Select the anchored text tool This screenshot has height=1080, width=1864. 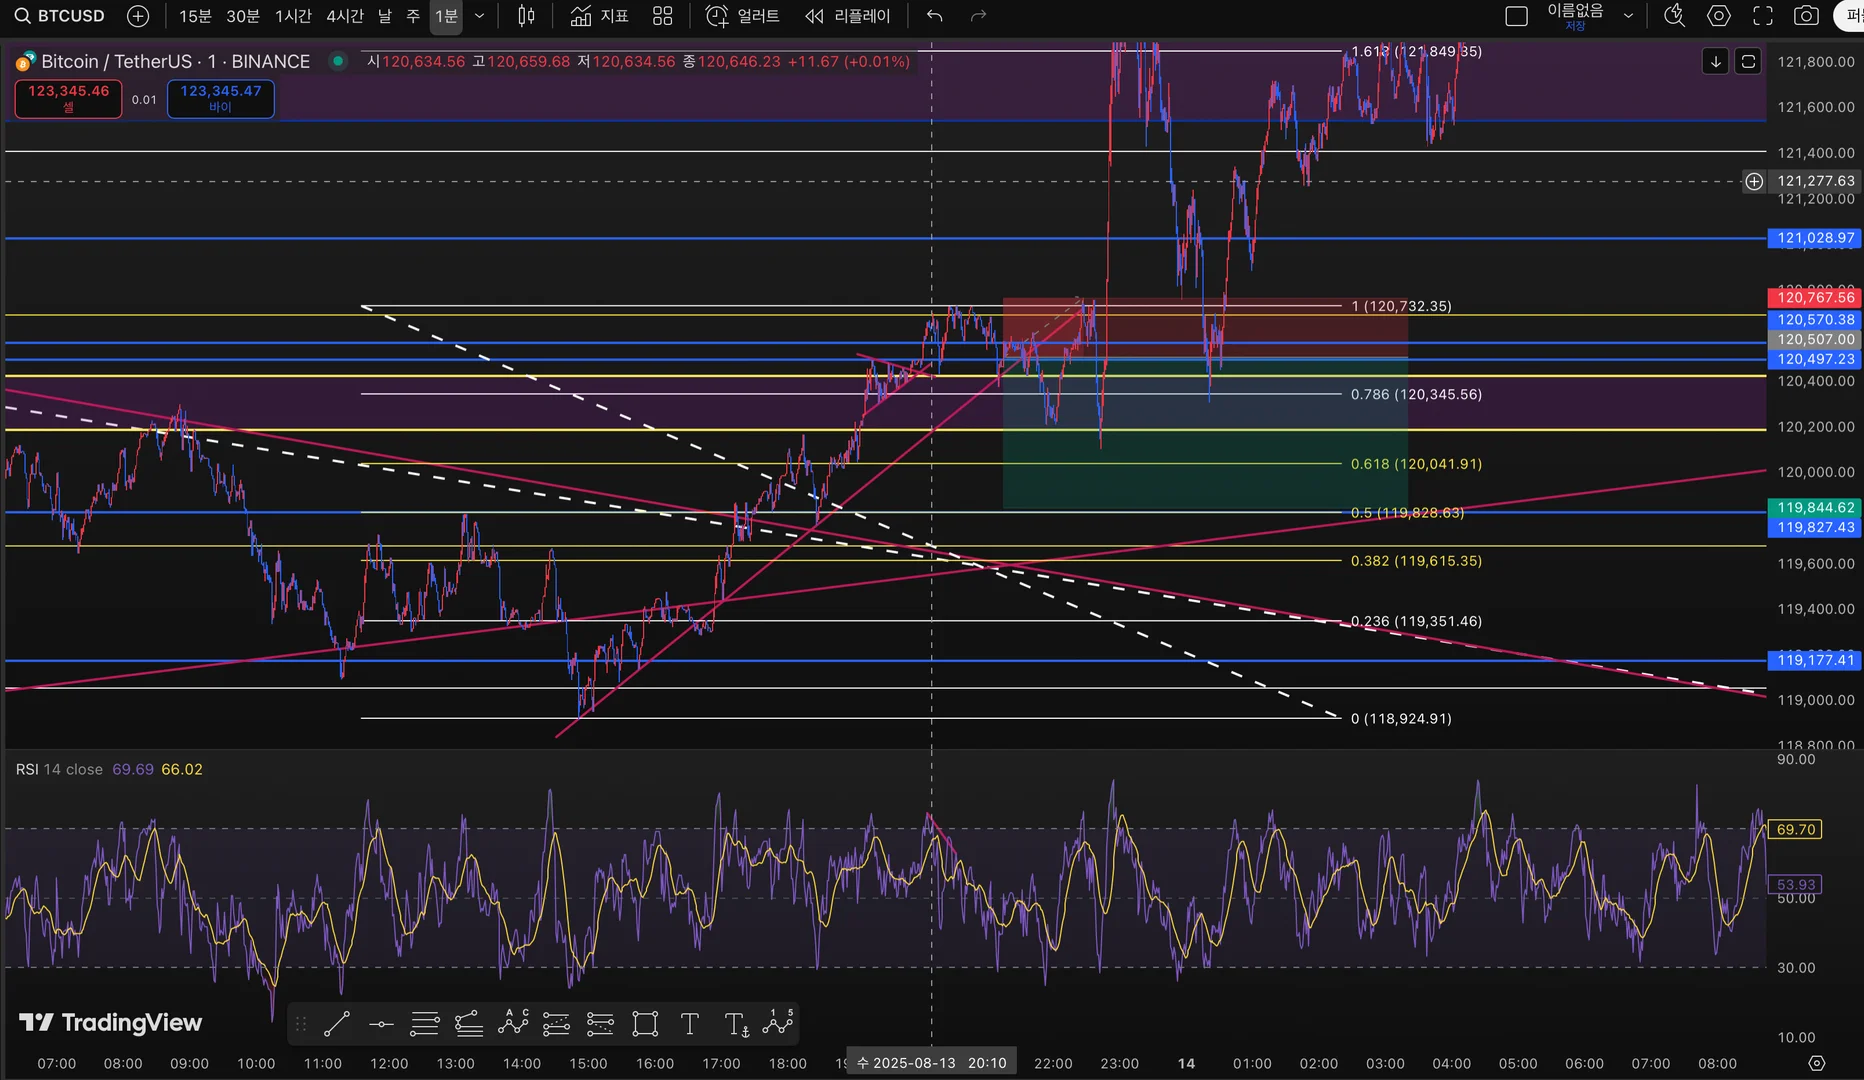pyautogui.click(x=737, y=1024)
